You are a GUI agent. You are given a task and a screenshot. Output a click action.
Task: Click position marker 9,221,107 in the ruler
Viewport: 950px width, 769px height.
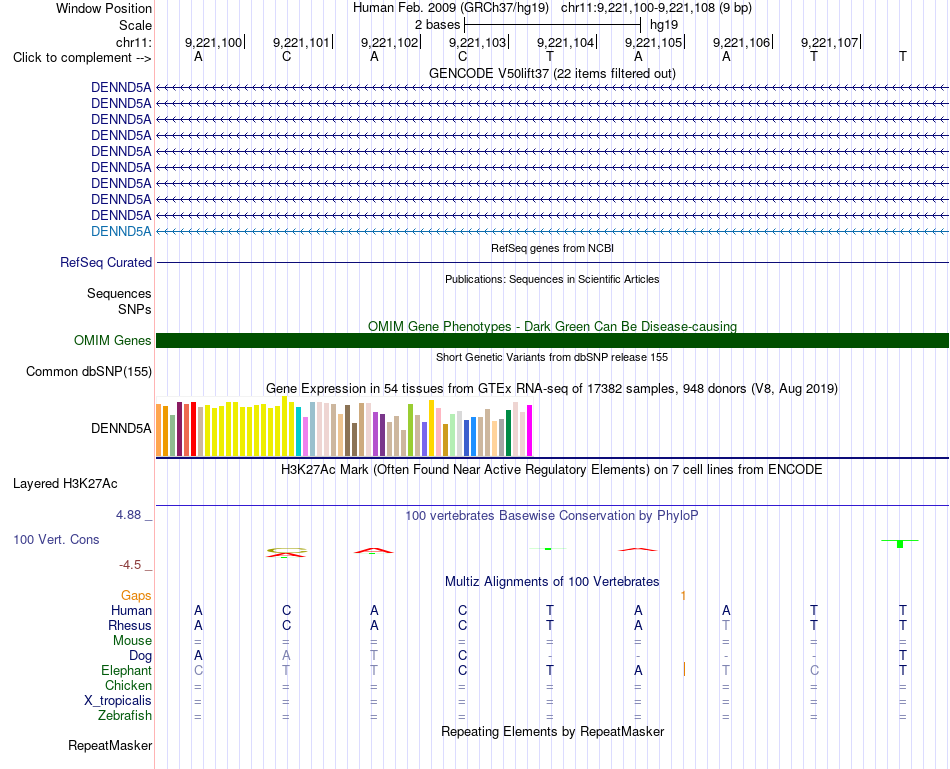829,42
